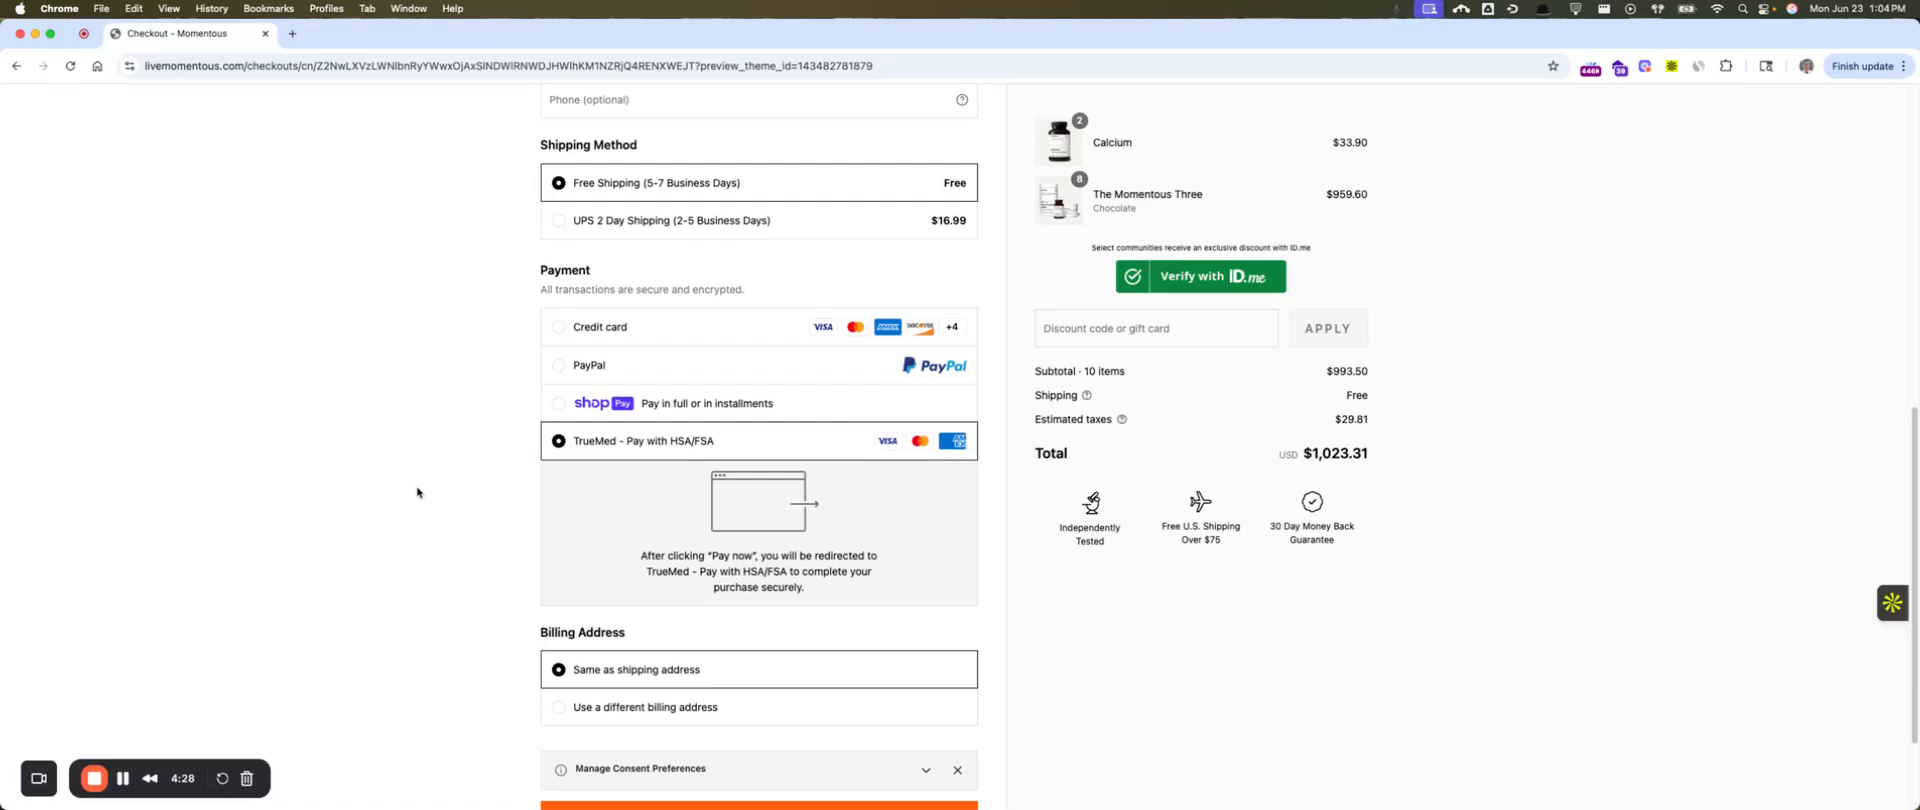
Task: Open a new browser tab
Action: pos(292,34)
